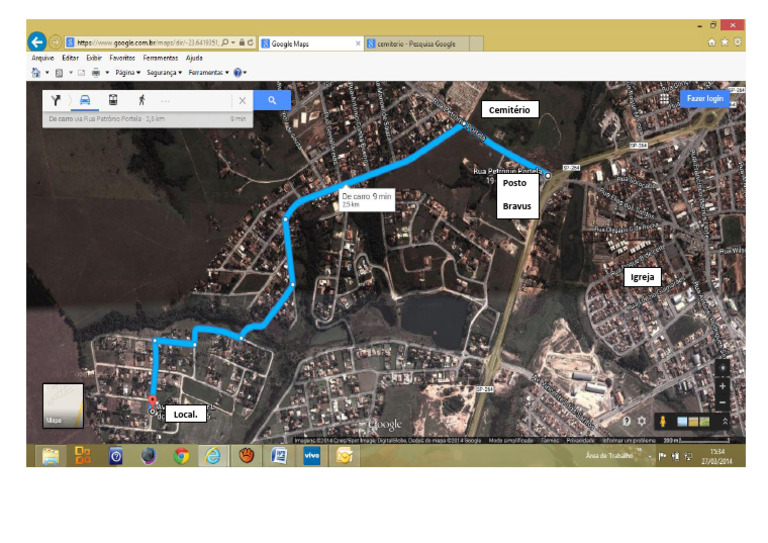This screenshot has height=543, width=768.
Task: Click the blue help question mark icon
Action: pos(238,72)
